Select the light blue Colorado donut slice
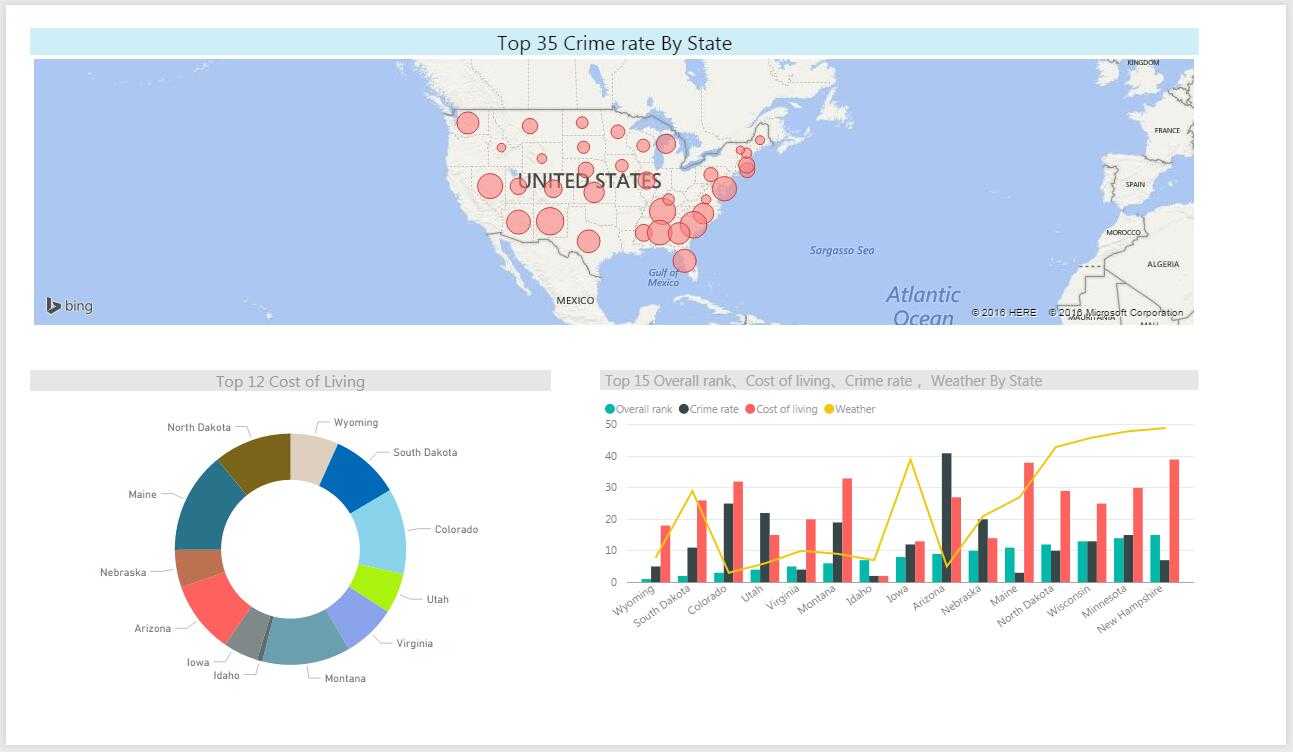The width and height of the screenshot is (1293, 752). point(381,532)
